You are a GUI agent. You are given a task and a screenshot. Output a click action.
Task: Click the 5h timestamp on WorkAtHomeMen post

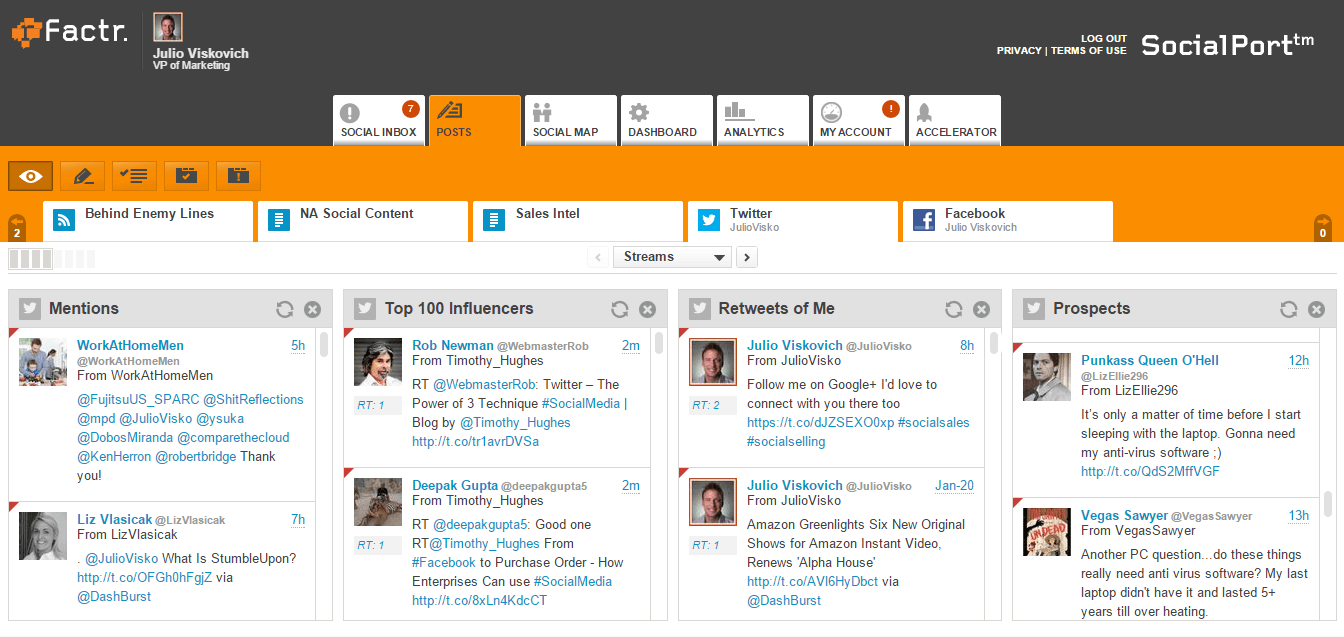pyautogui.click(x=298, y=346)
